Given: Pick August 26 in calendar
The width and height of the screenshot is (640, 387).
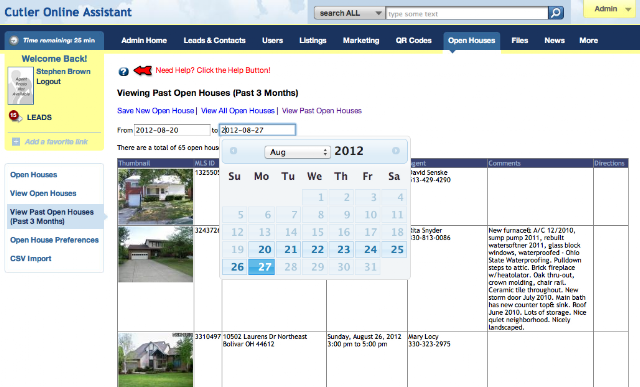Looking at the screenshot, I should point(235,267).
